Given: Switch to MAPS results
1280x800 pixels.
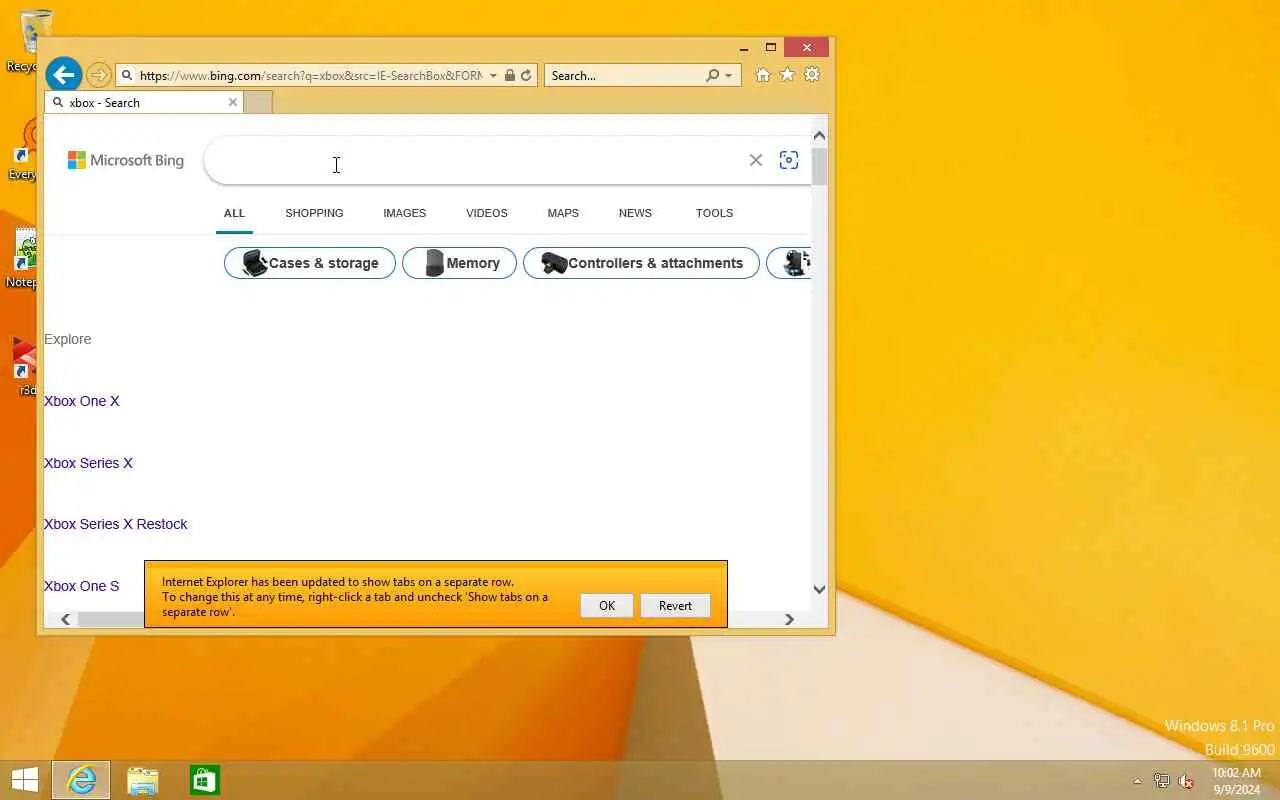Looking at the screenshot, I should [x=563, y=213].
